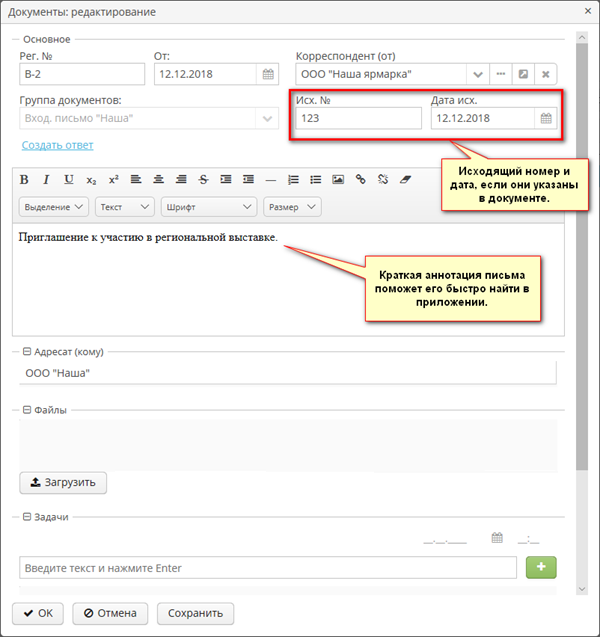Apply italic formatting
Screen dimensions: 600x637
pos(45,180)
